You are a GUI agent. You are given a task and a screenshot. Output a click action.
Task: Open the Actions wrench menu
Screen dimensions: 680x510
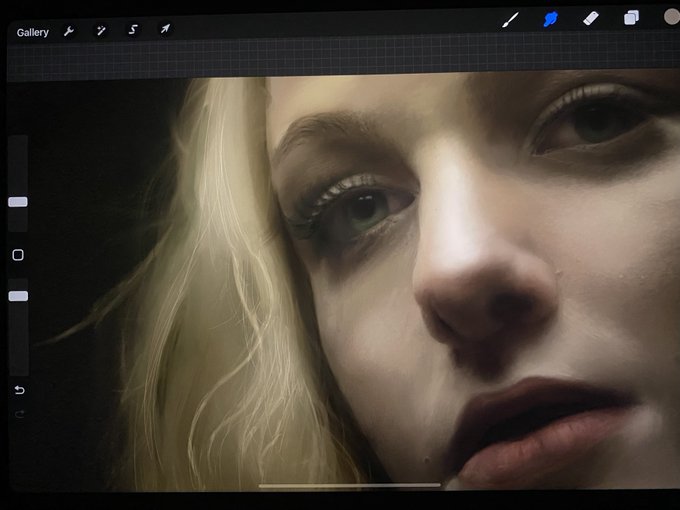(69, 31)
